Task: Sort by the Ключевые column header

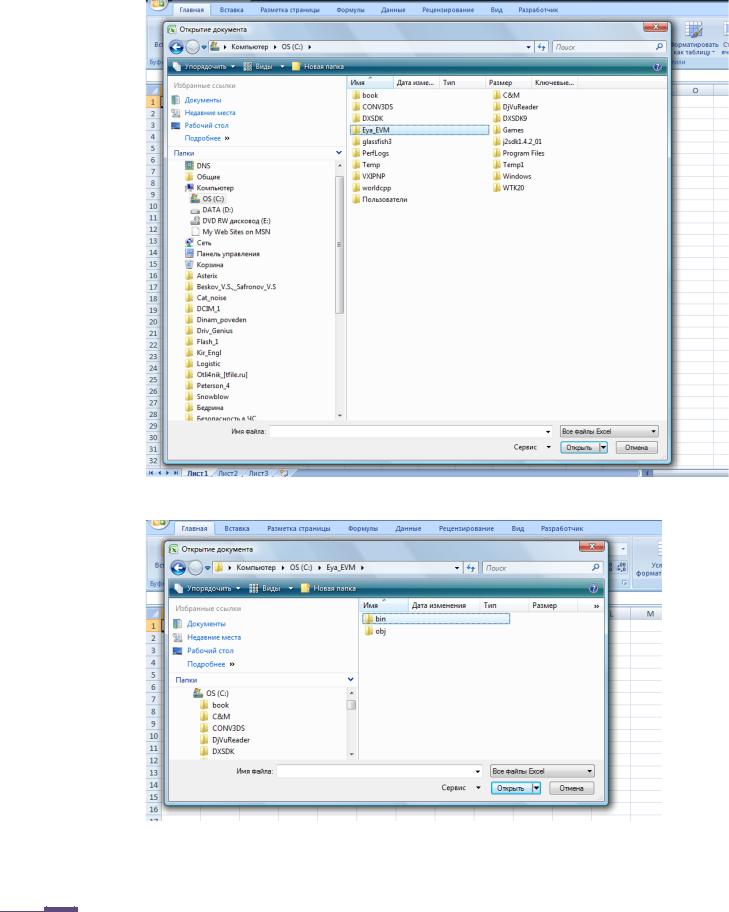Action: [x=553, y=82]
